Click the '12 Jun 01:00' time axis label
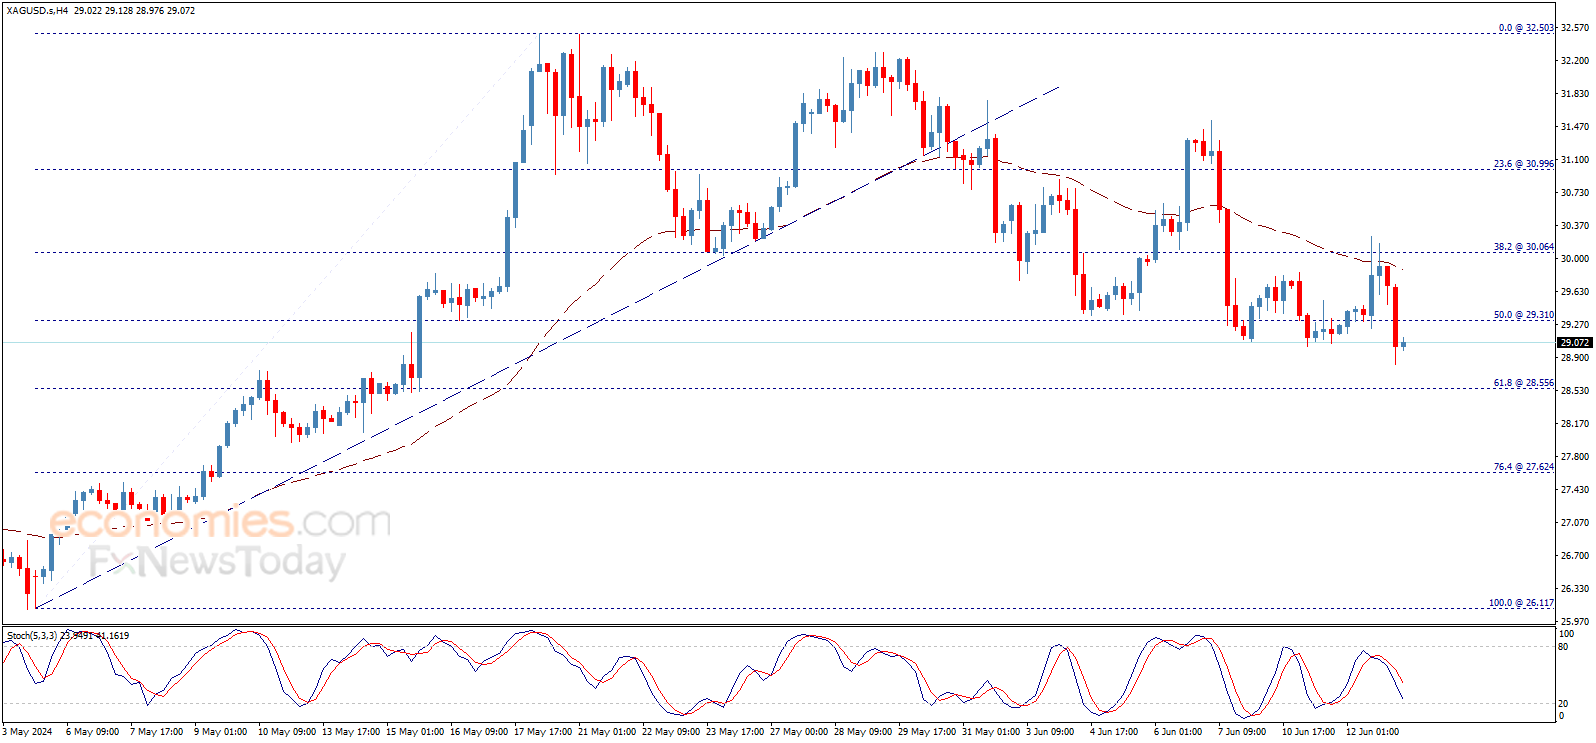This screenshot has width=1596, height=743. click(1372, 732)
